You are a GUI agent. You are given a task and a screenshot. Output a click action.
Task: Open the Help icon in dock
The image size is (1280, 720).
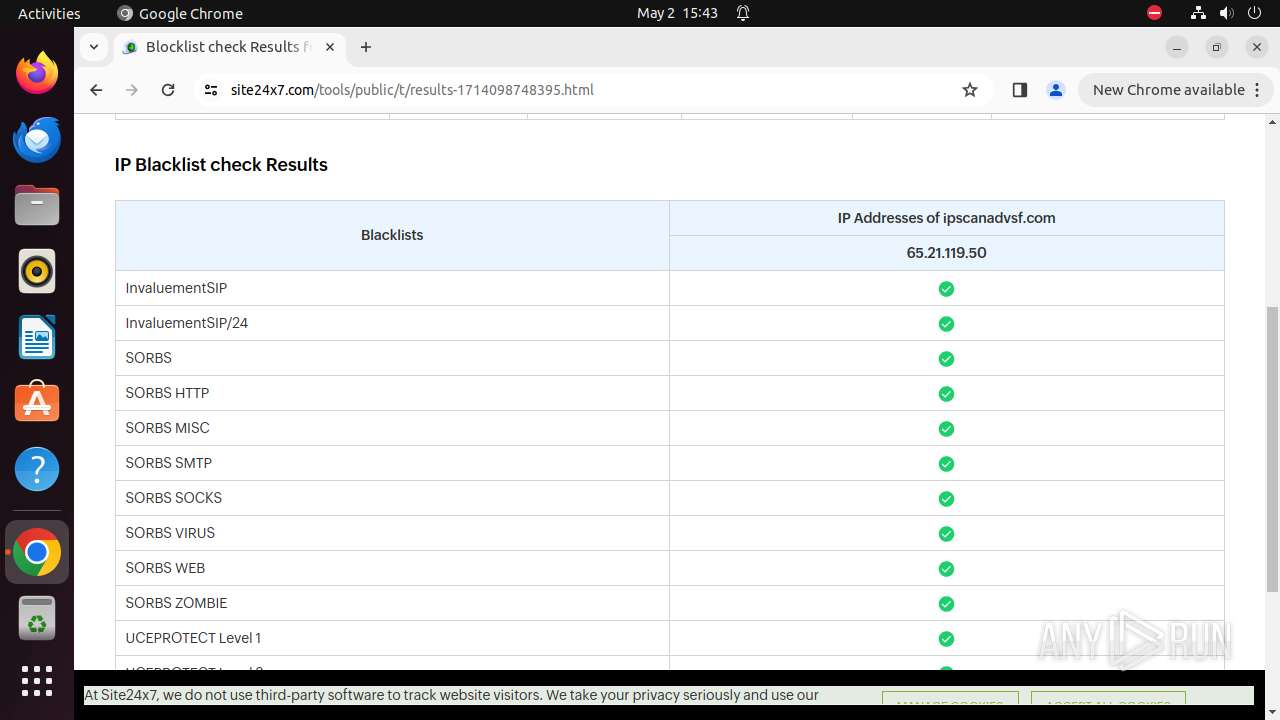(37, 469)
